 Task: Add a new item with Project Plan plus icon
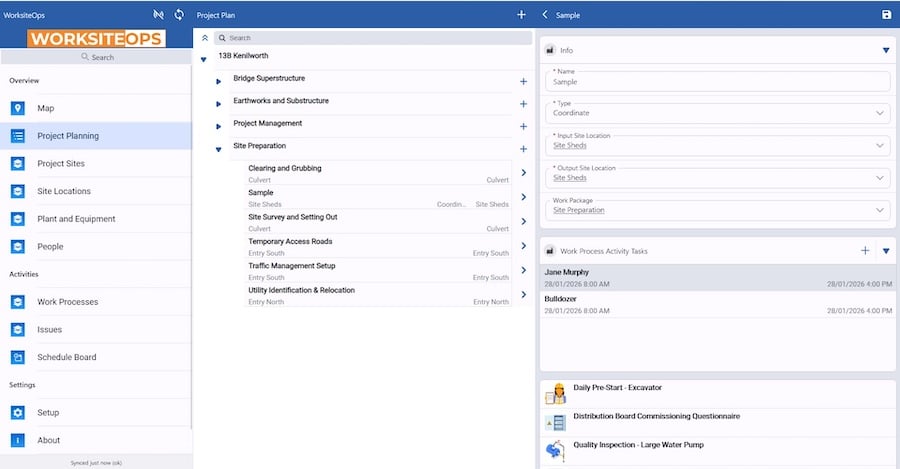tap(521, 14)
